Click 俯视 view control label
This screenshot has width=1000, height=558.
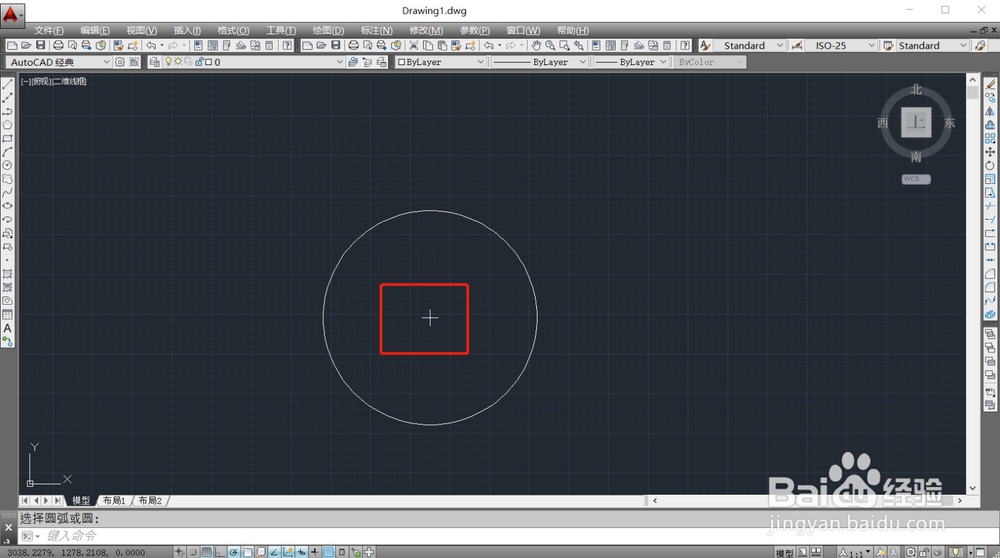tap(41, 81)
